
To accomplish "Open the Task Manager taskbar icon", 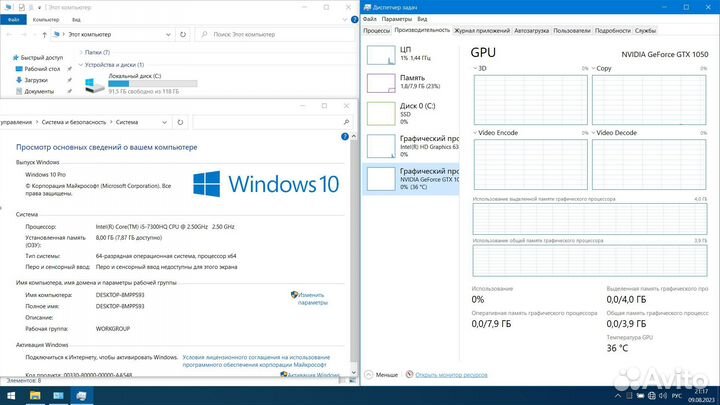I will (x=81, y=396).
